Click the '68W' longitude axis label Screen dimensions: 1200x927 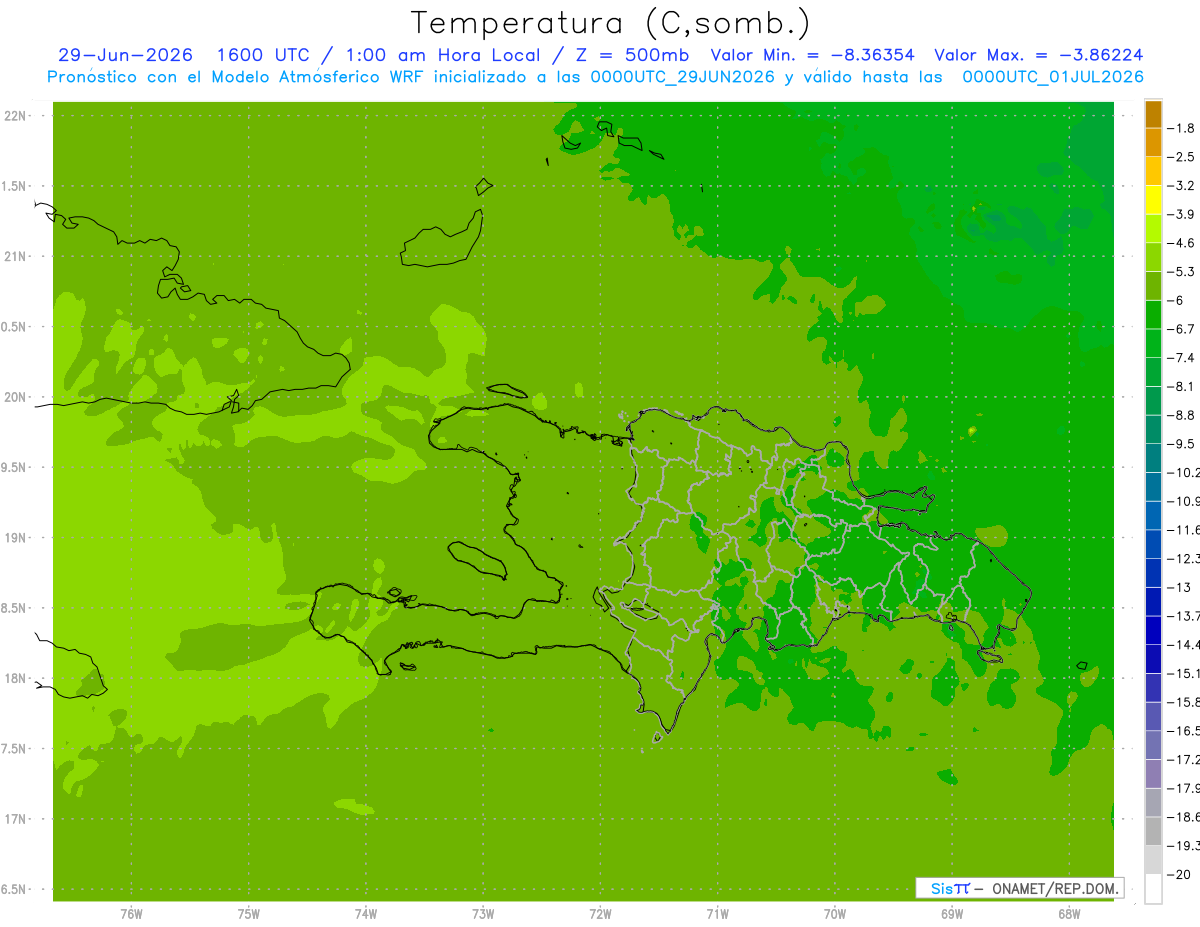point(1069,913)
